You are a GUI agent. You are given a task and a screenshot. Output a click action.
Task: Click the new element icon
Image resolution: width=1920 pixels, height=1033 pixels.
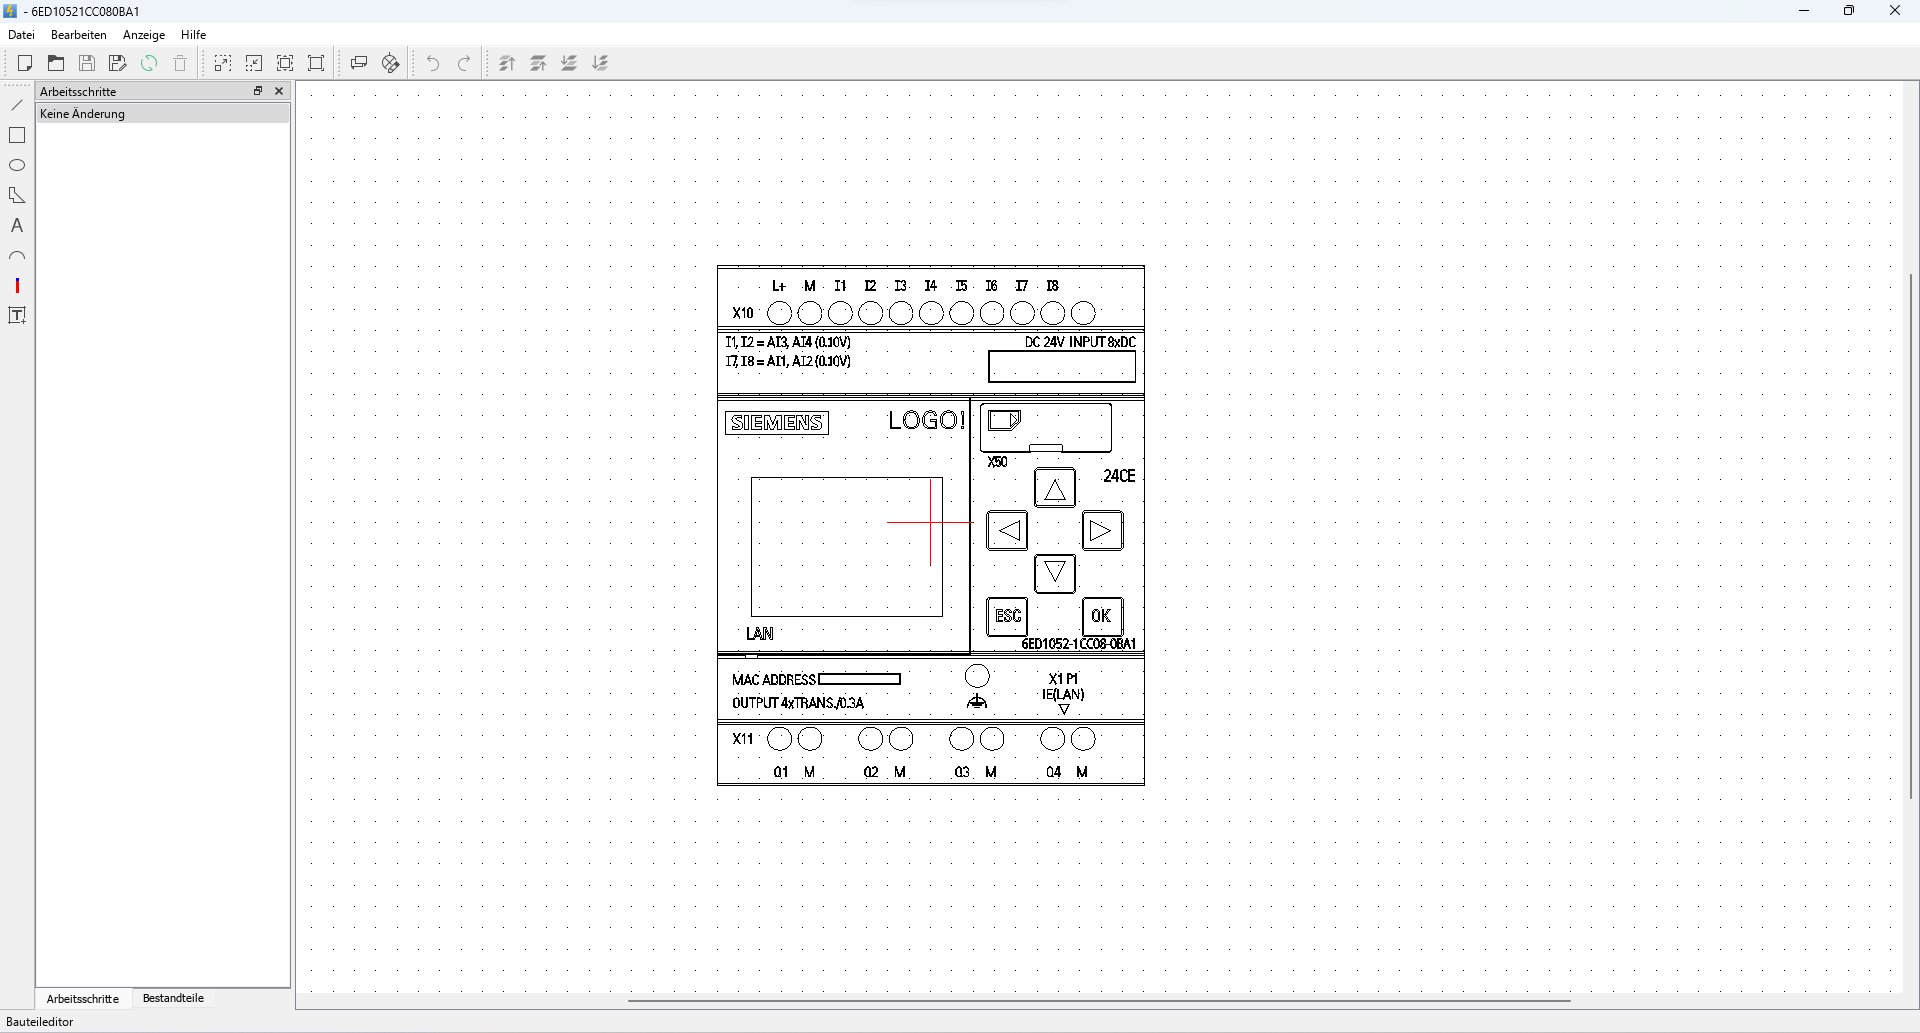tap(25, 63)
